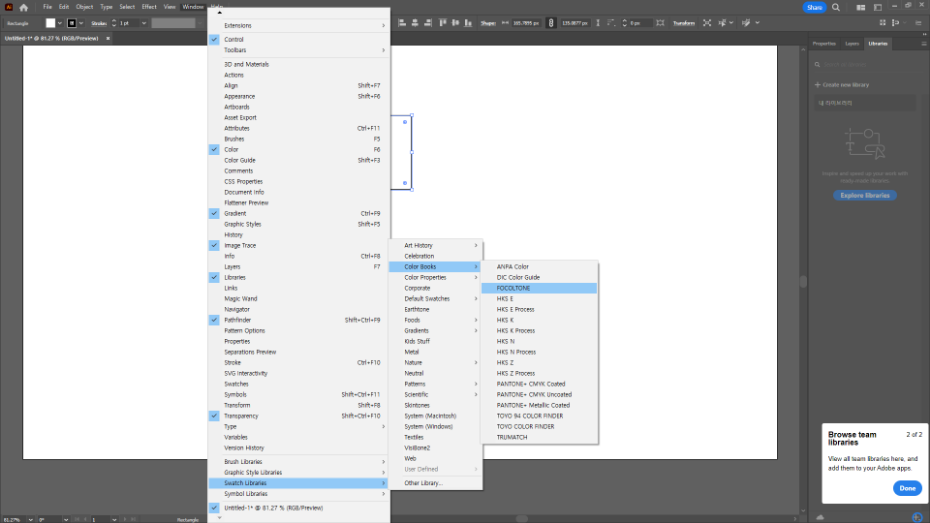This screenshot has width=930, height=523.
Task: Click the grid view icon in control bar
Action: [x=883, y=23]
